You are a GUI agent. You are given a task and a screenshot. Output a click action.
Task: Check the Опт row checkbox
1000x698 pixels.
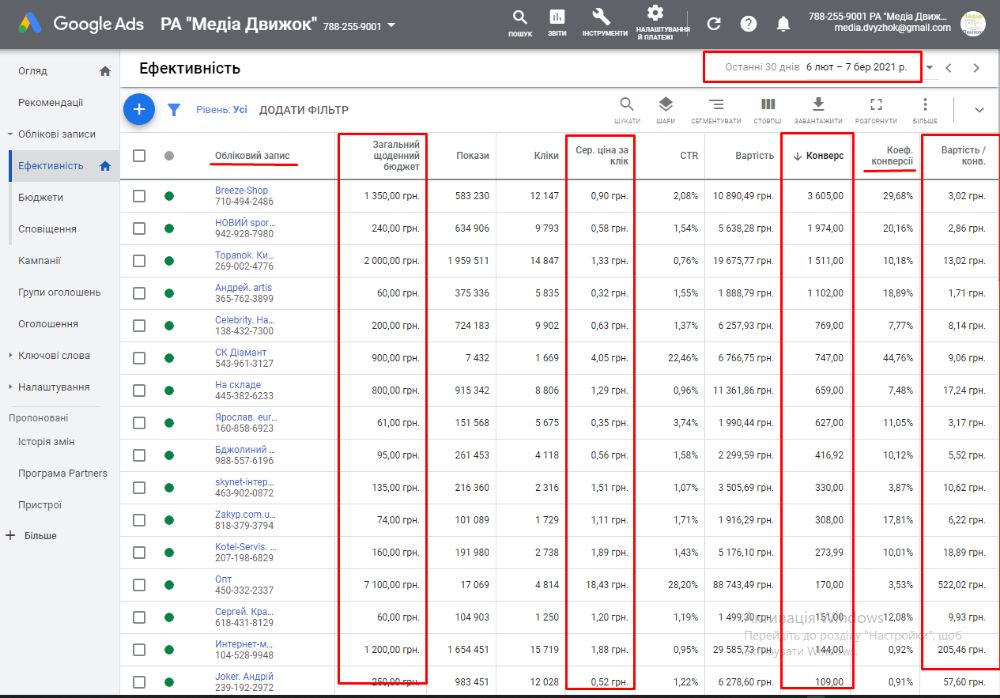tap(139, 585)
